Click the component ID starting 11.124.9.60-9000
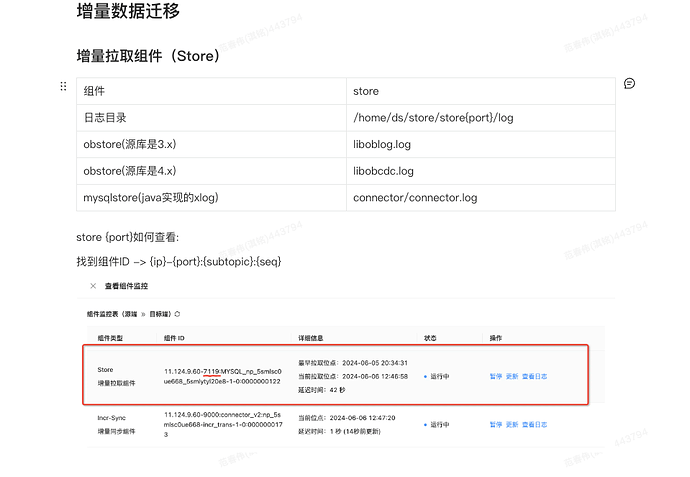 pyautogui.click(x=223, y=424)
